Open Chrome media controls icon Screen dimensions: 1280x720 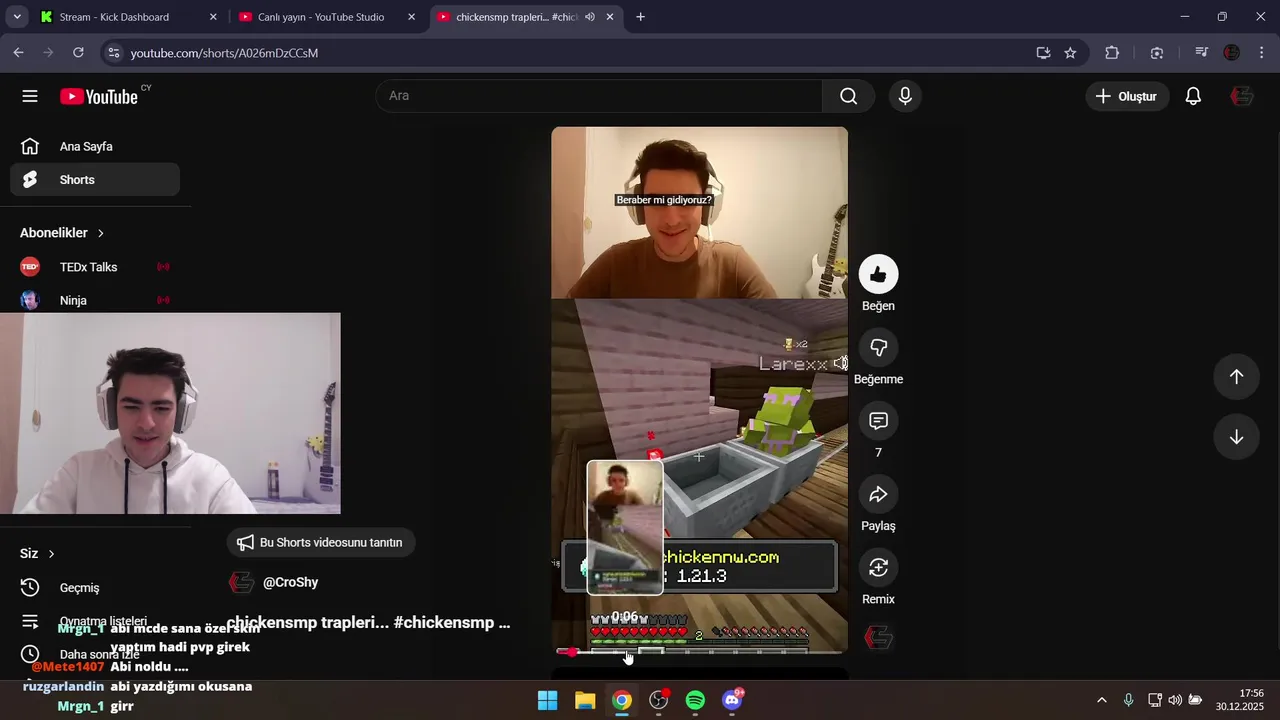point(1201,53)
